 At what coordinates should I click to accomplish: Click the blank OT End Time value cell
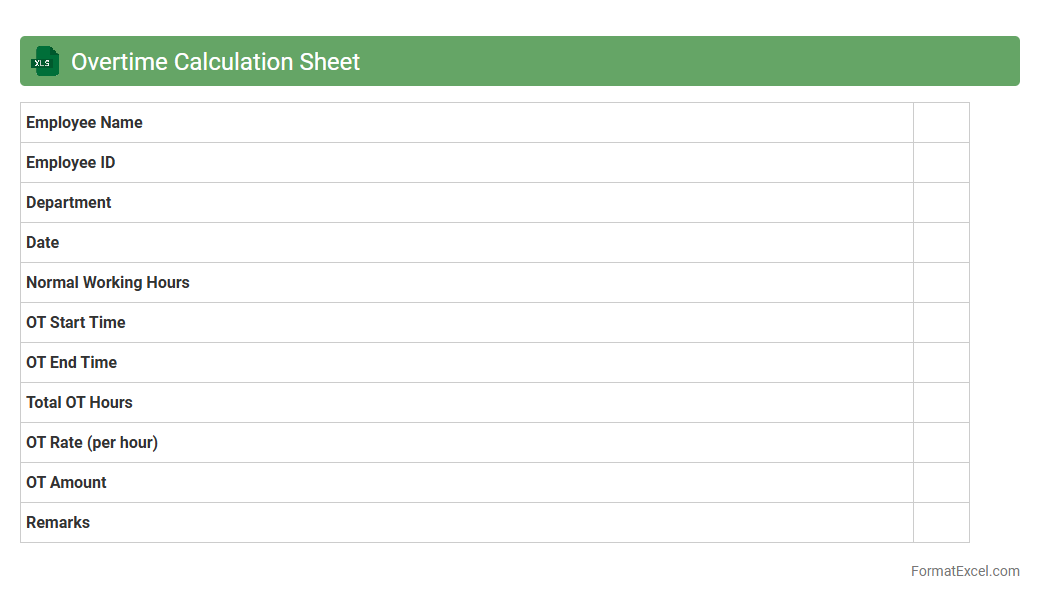pos(941,363)
